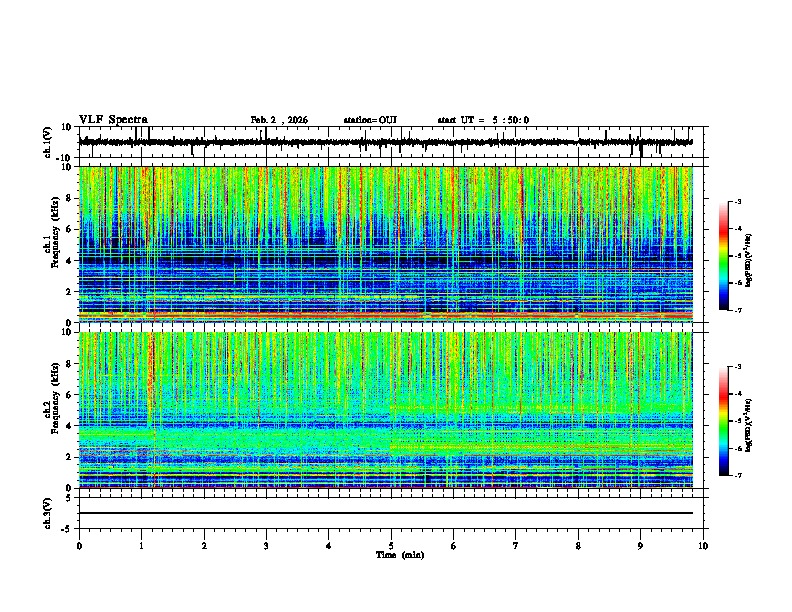Click the "9" minute time axis tick label
The width and height of the screenshot is (792, 612).
640,546
